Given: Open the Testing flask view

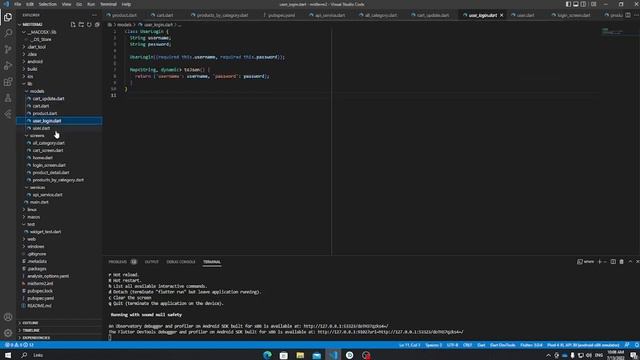Looking at the screenshot, I should (x=8, y=98).
